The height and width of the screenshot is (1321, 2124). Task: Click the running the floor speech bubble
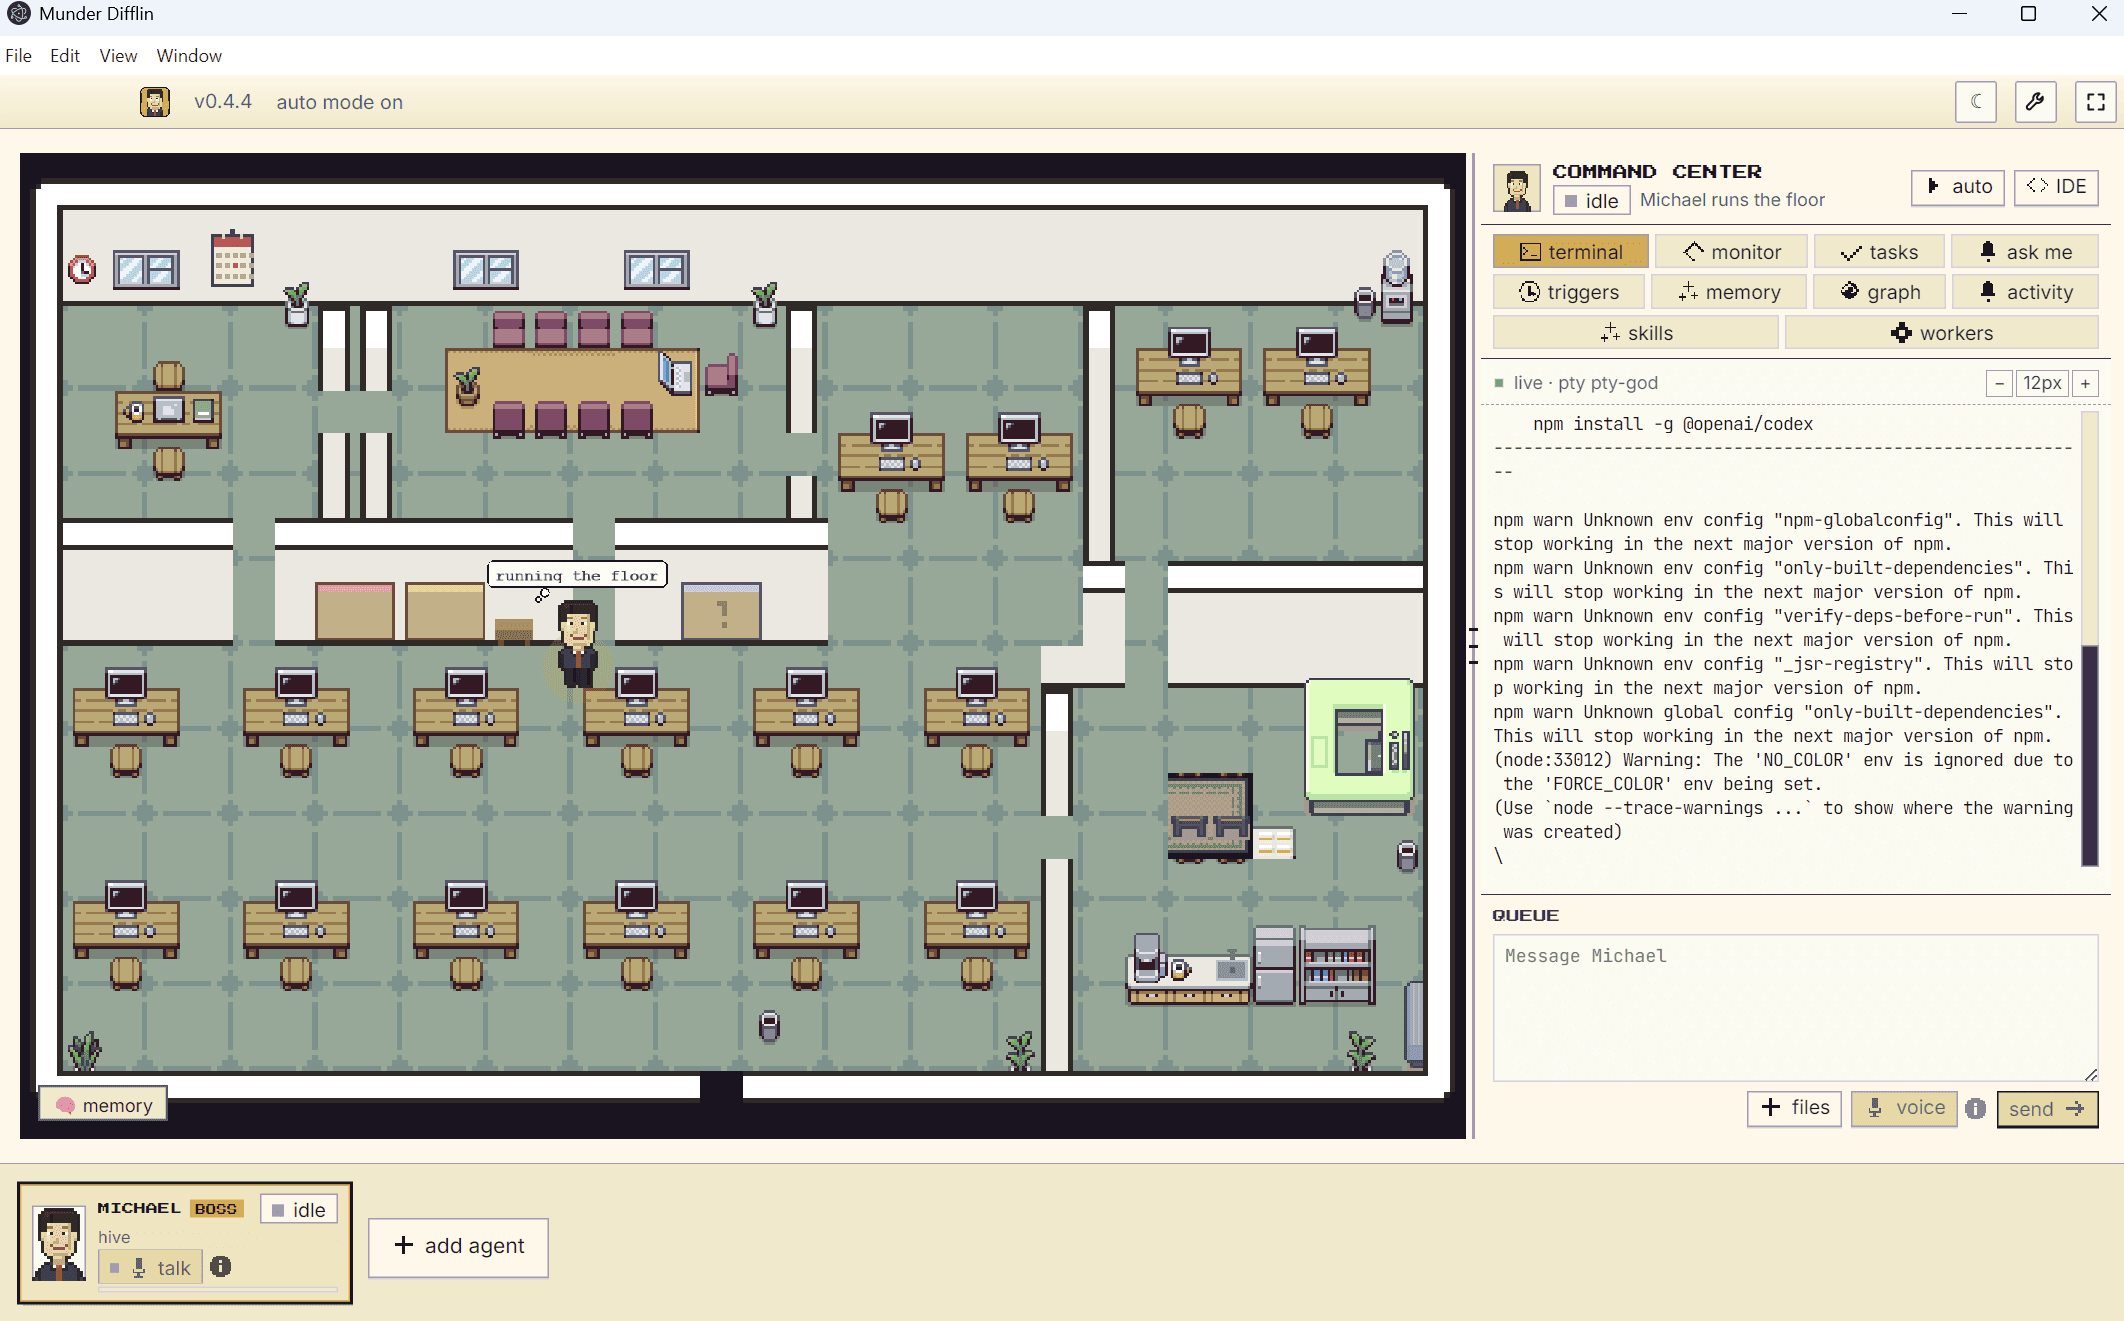tap(577, 575)
